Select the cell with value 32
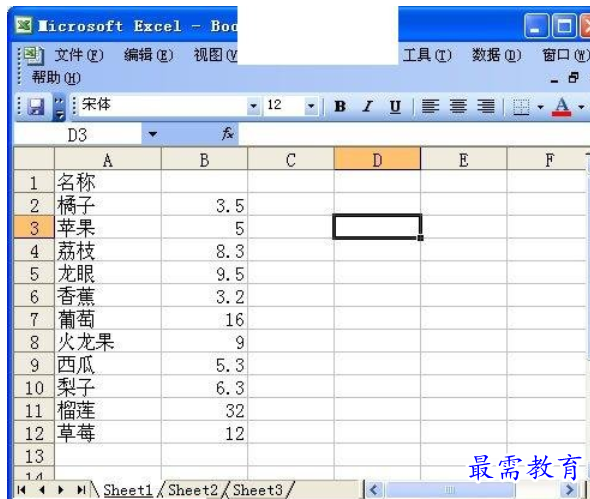 204,410
